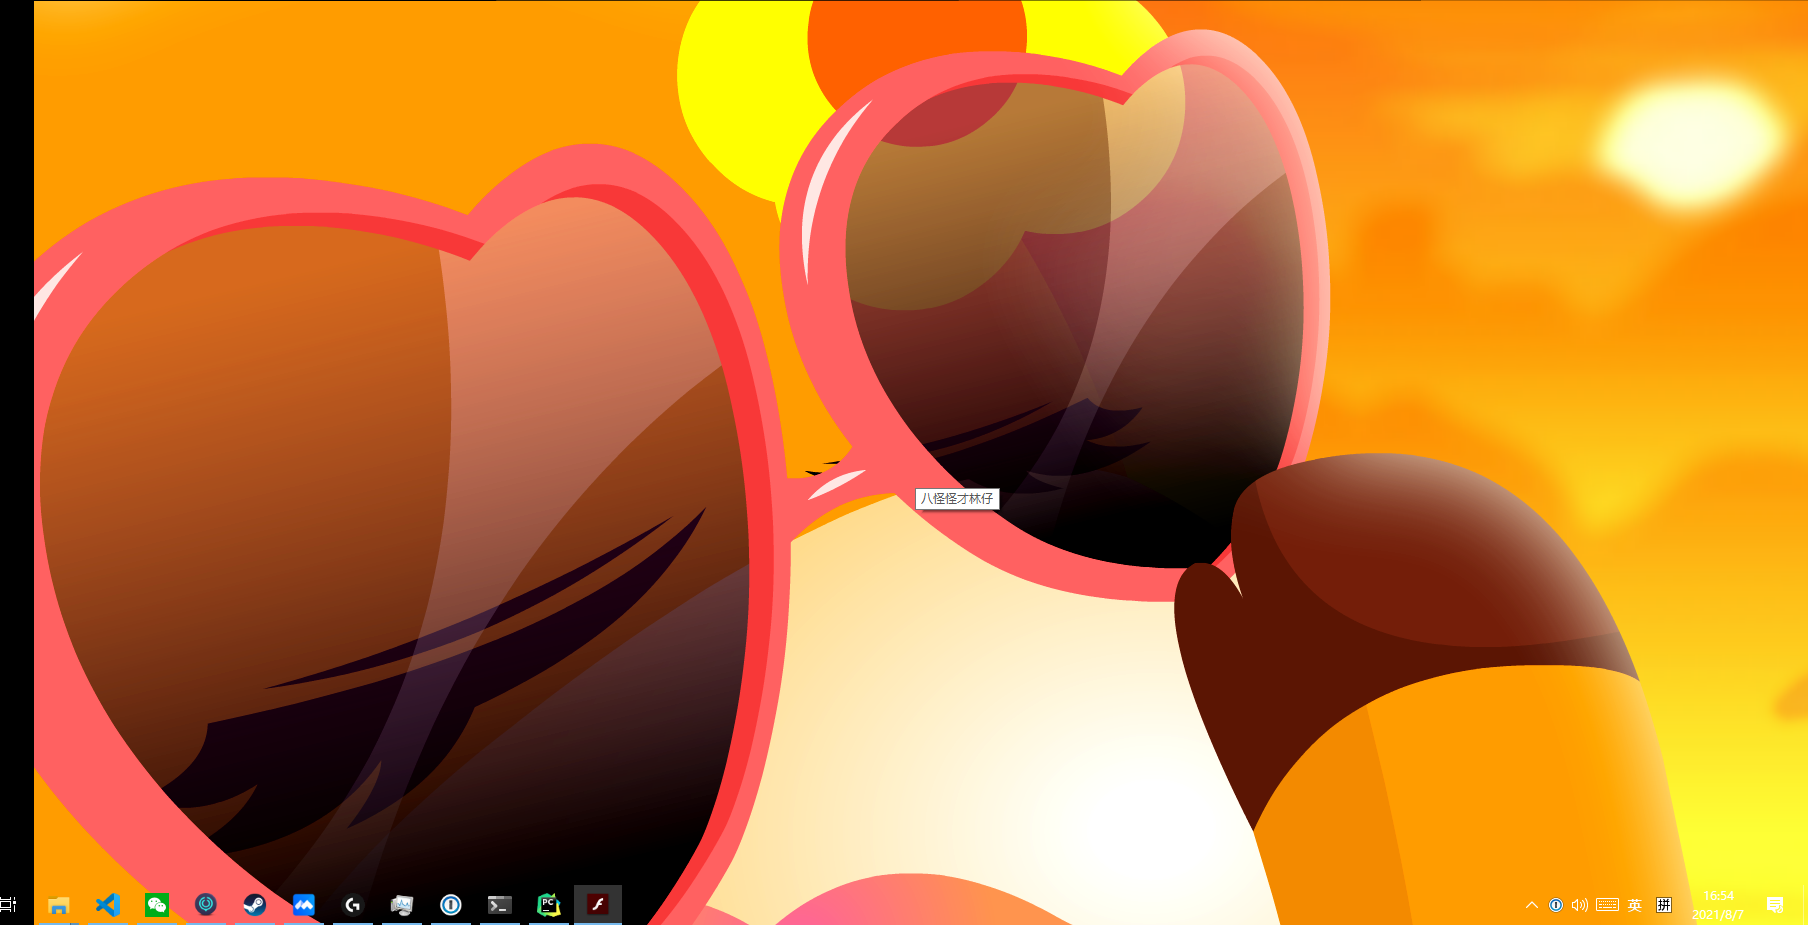The image size is (1808, 925).
Task: Open the volume control in the tray
Action: [x=1580, y=905]
